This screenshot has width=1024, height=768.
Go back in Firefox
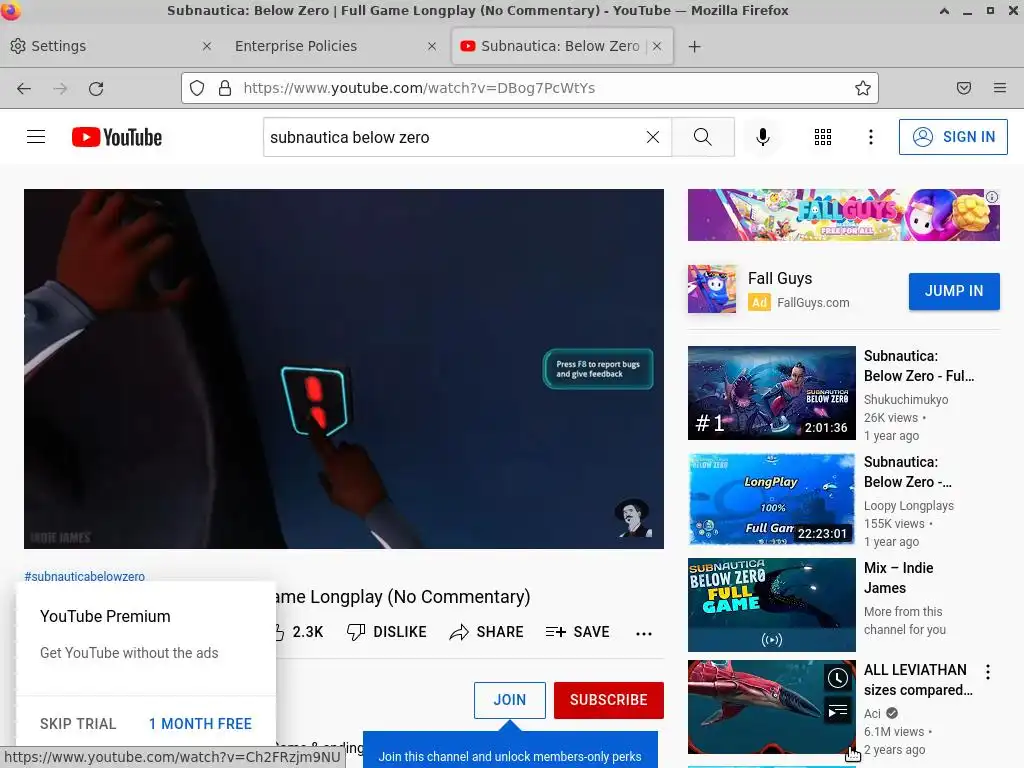24,88
